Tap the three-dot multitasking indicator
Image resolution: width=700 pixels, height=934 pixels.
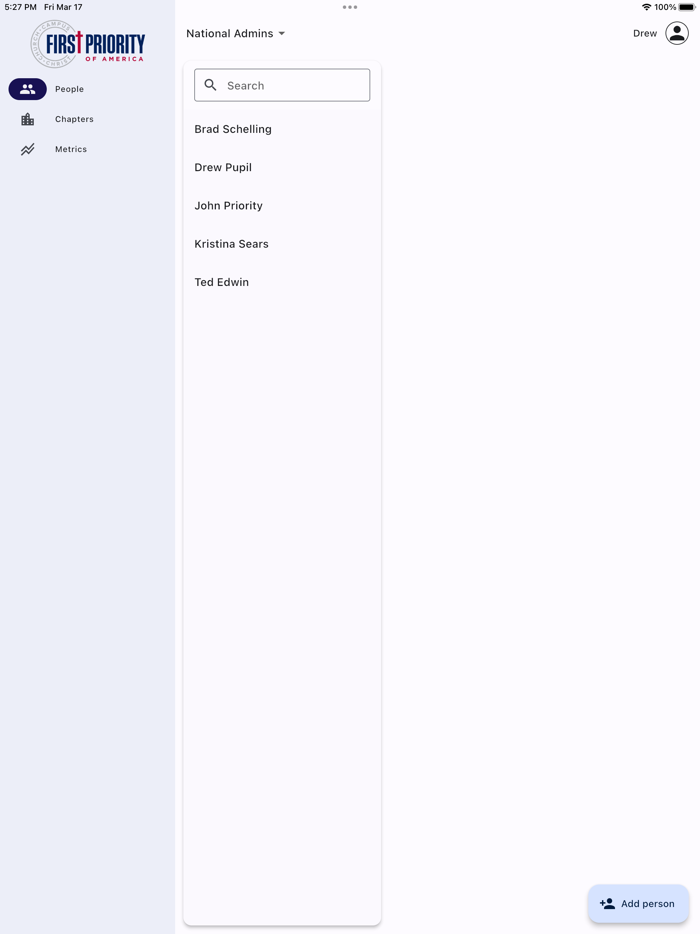pyautogui.click(x=350, y=7)
